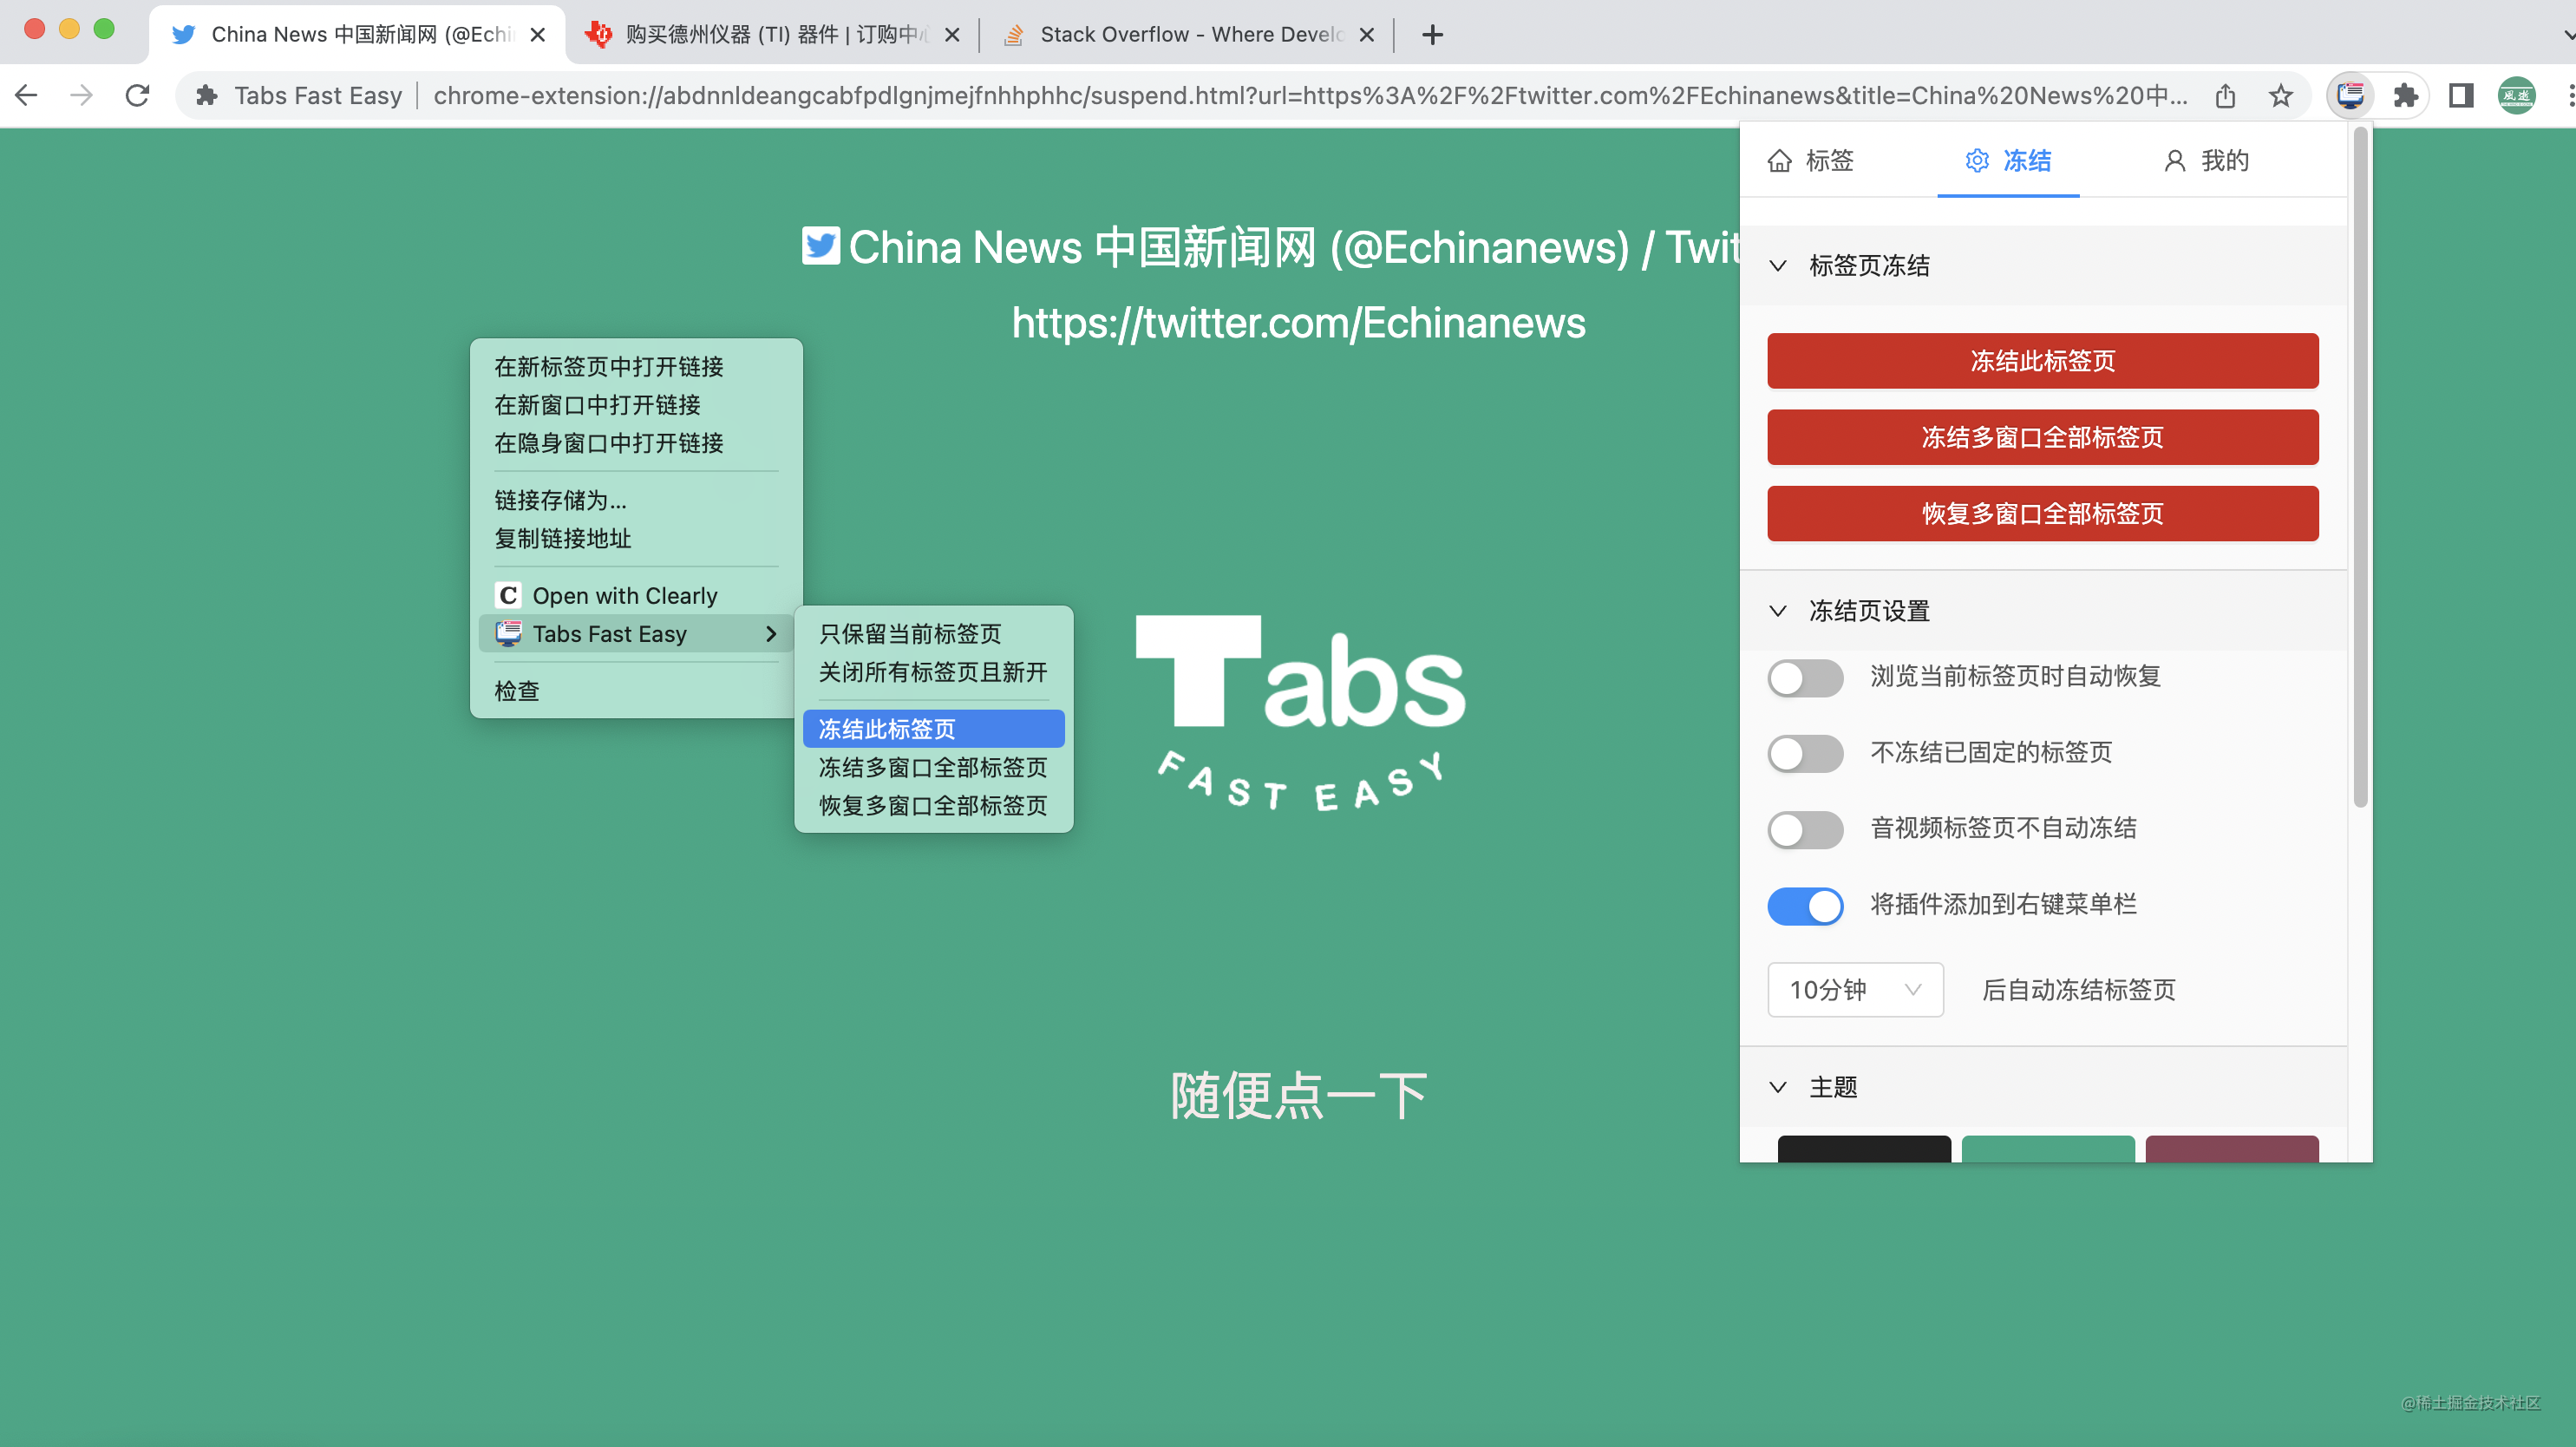Open the 10分钟 auto-freeze dropdown

click(x=1855, y=989)
